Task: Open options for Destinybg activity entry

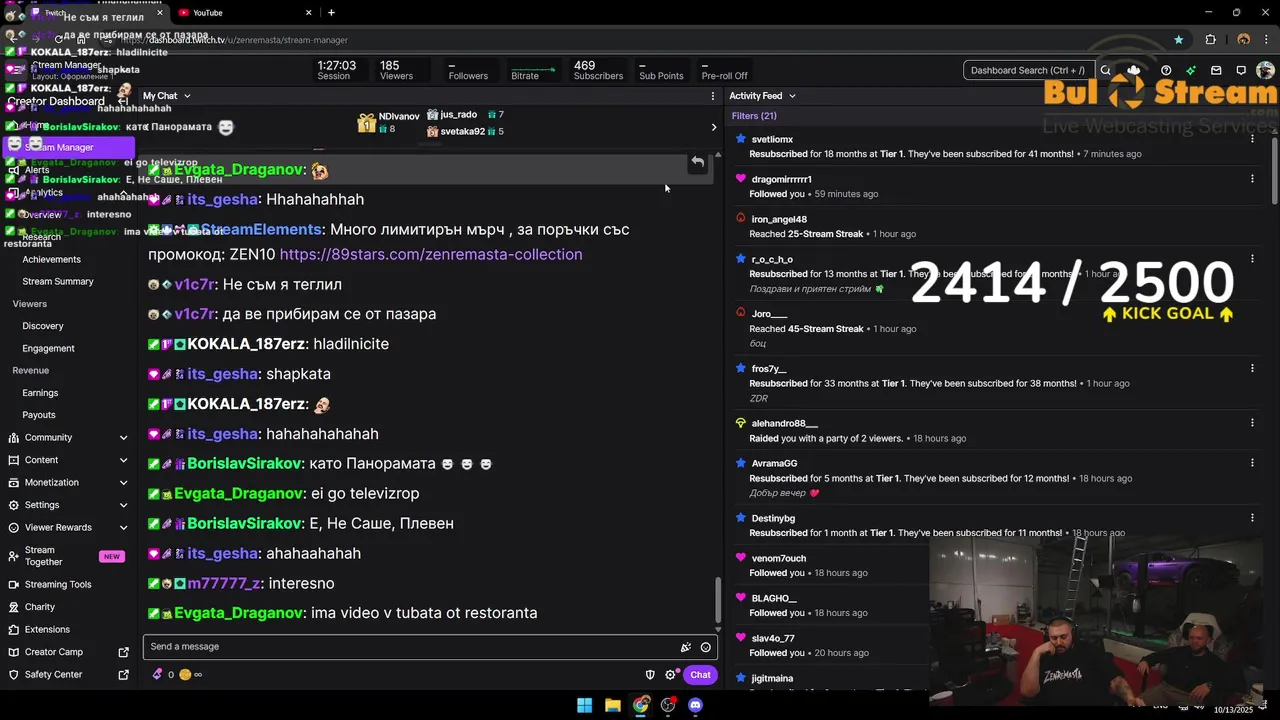Action: click(x=1252, y=518)
